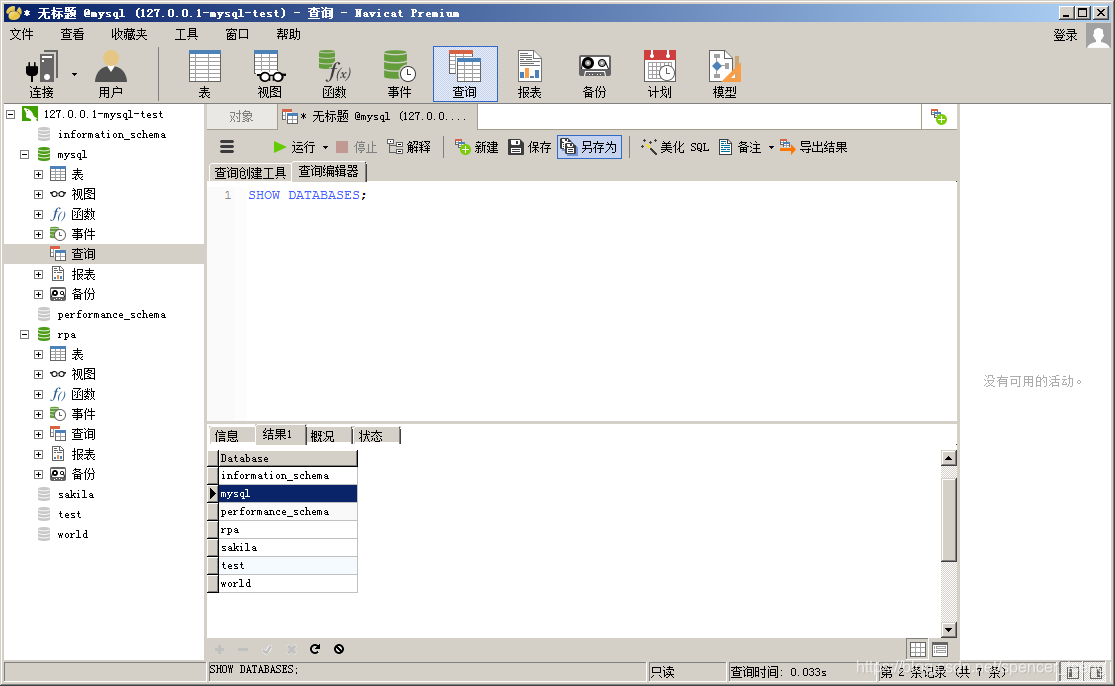Click Save As (另存为) button
The image size is (1115, 686).
click(x=589, y=146)
